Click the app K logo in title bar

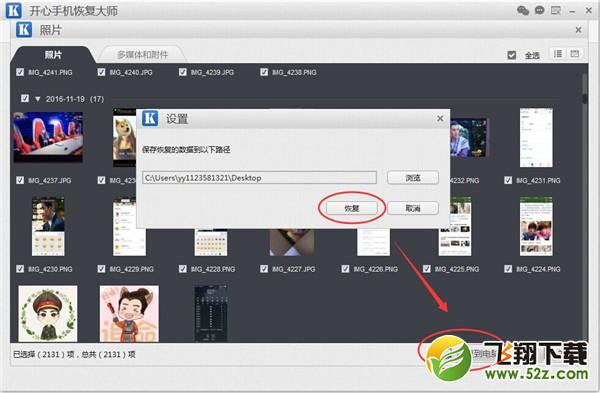pos(14,10)
